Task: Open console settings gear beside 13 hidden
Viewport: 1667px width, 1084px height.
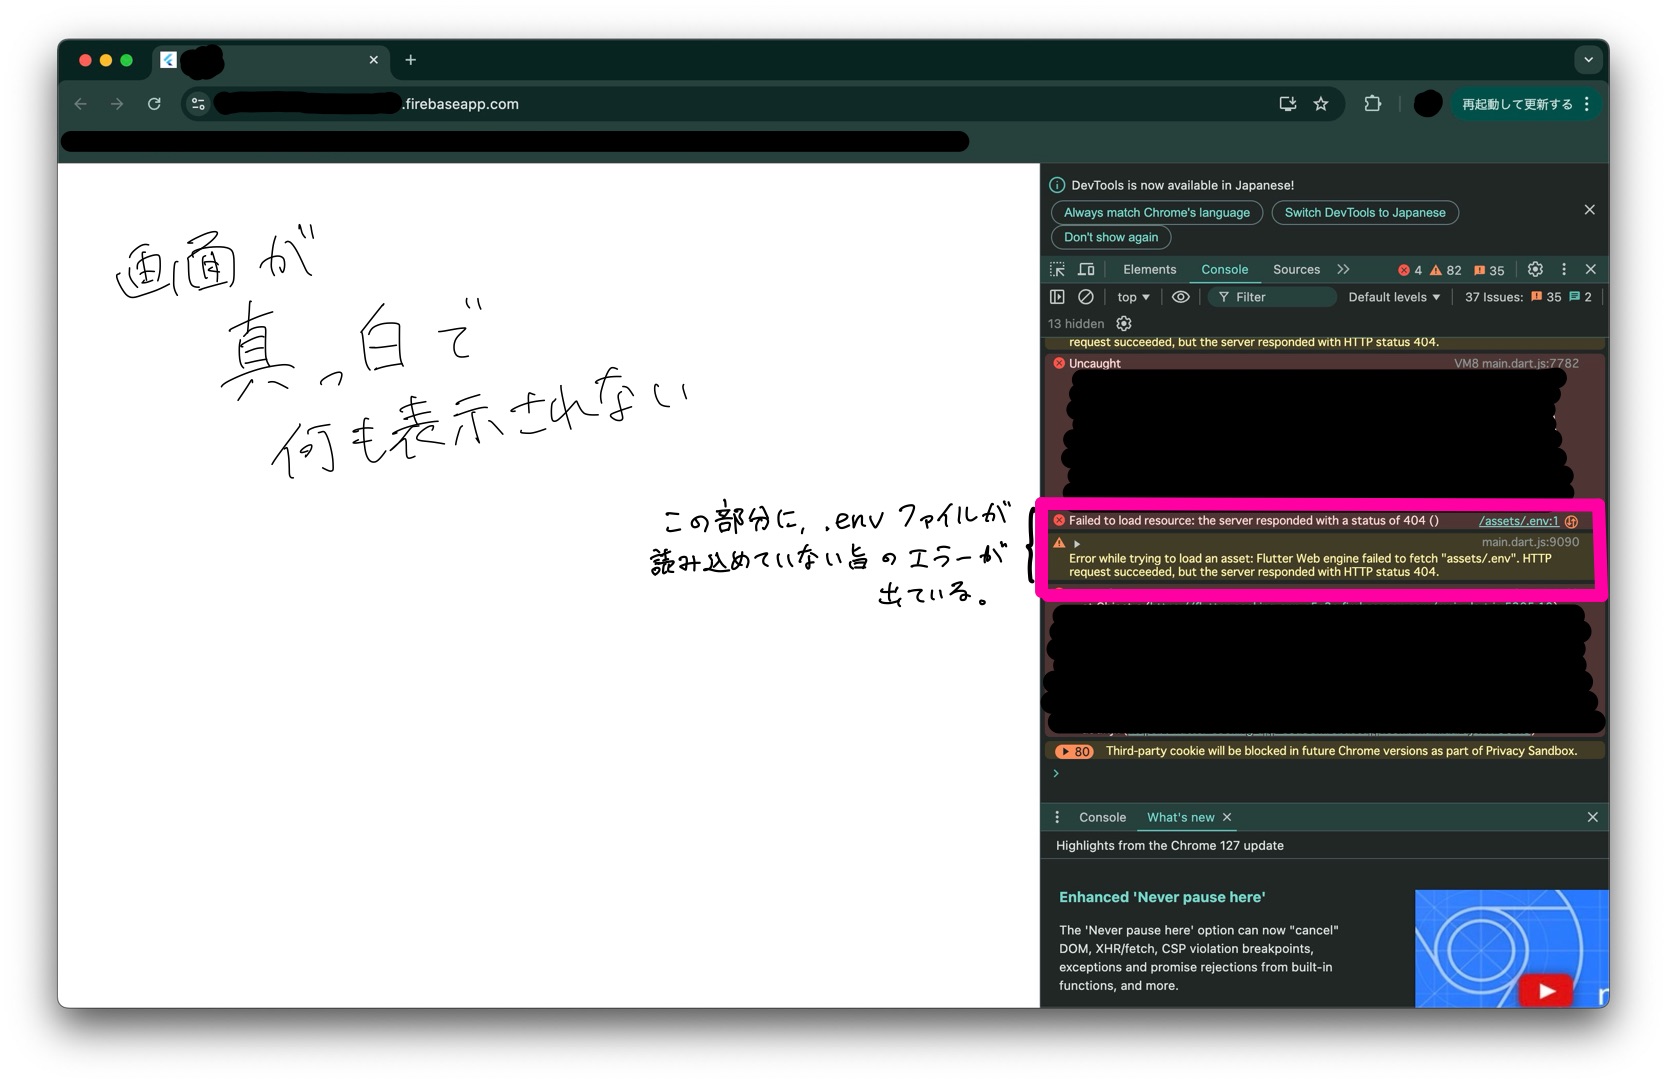Action: (x=1124, y=324)
